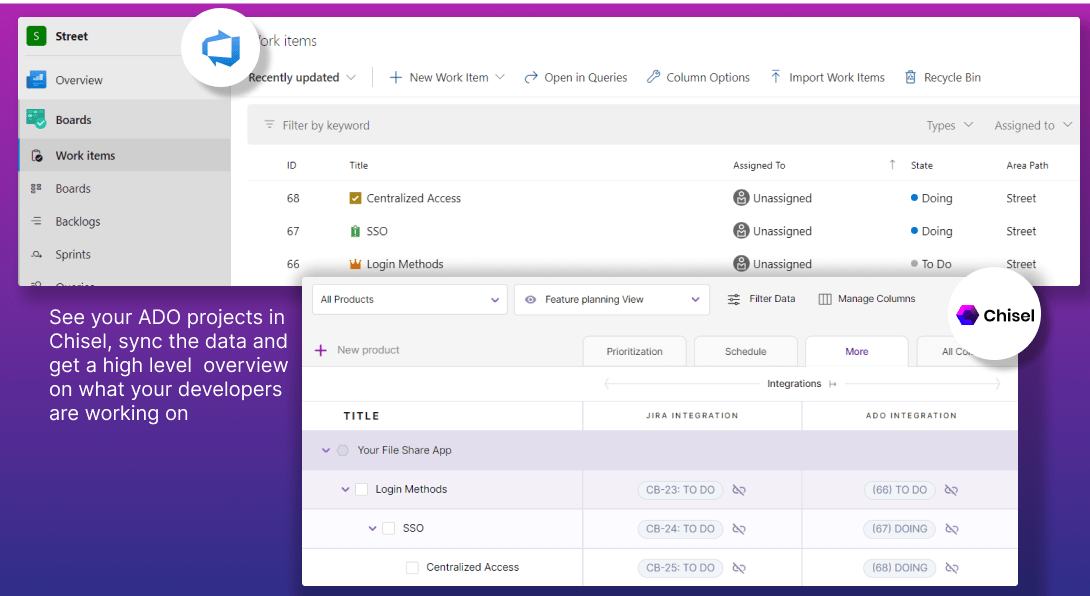Open the SSO work item title
Image resolution: width=1090 pixels, height=596 pixels.
point(377,231)
